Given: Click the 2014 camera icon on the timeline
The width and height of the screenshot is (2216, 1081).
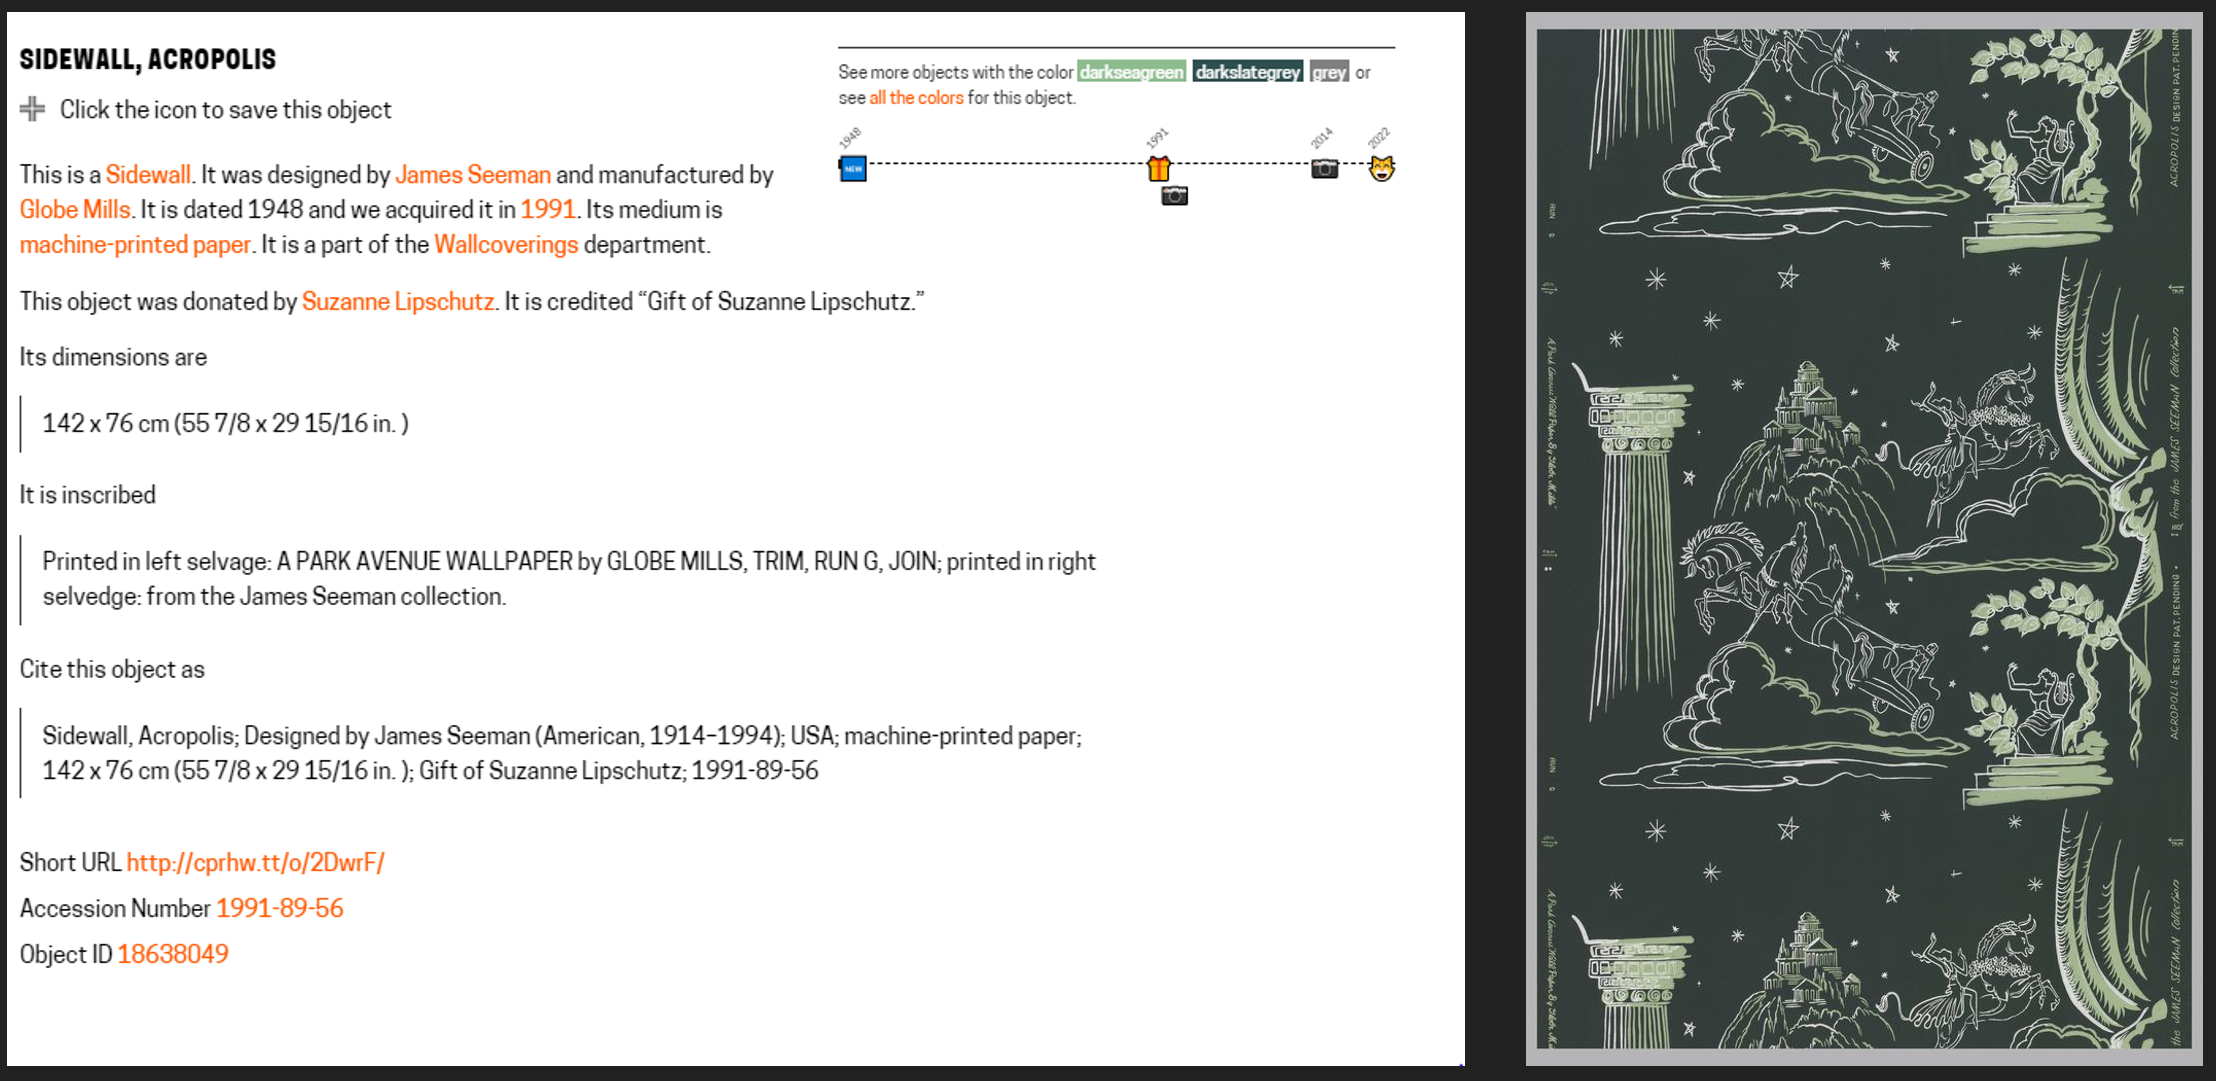Looking at the screenshot, I should (1324, 169).
